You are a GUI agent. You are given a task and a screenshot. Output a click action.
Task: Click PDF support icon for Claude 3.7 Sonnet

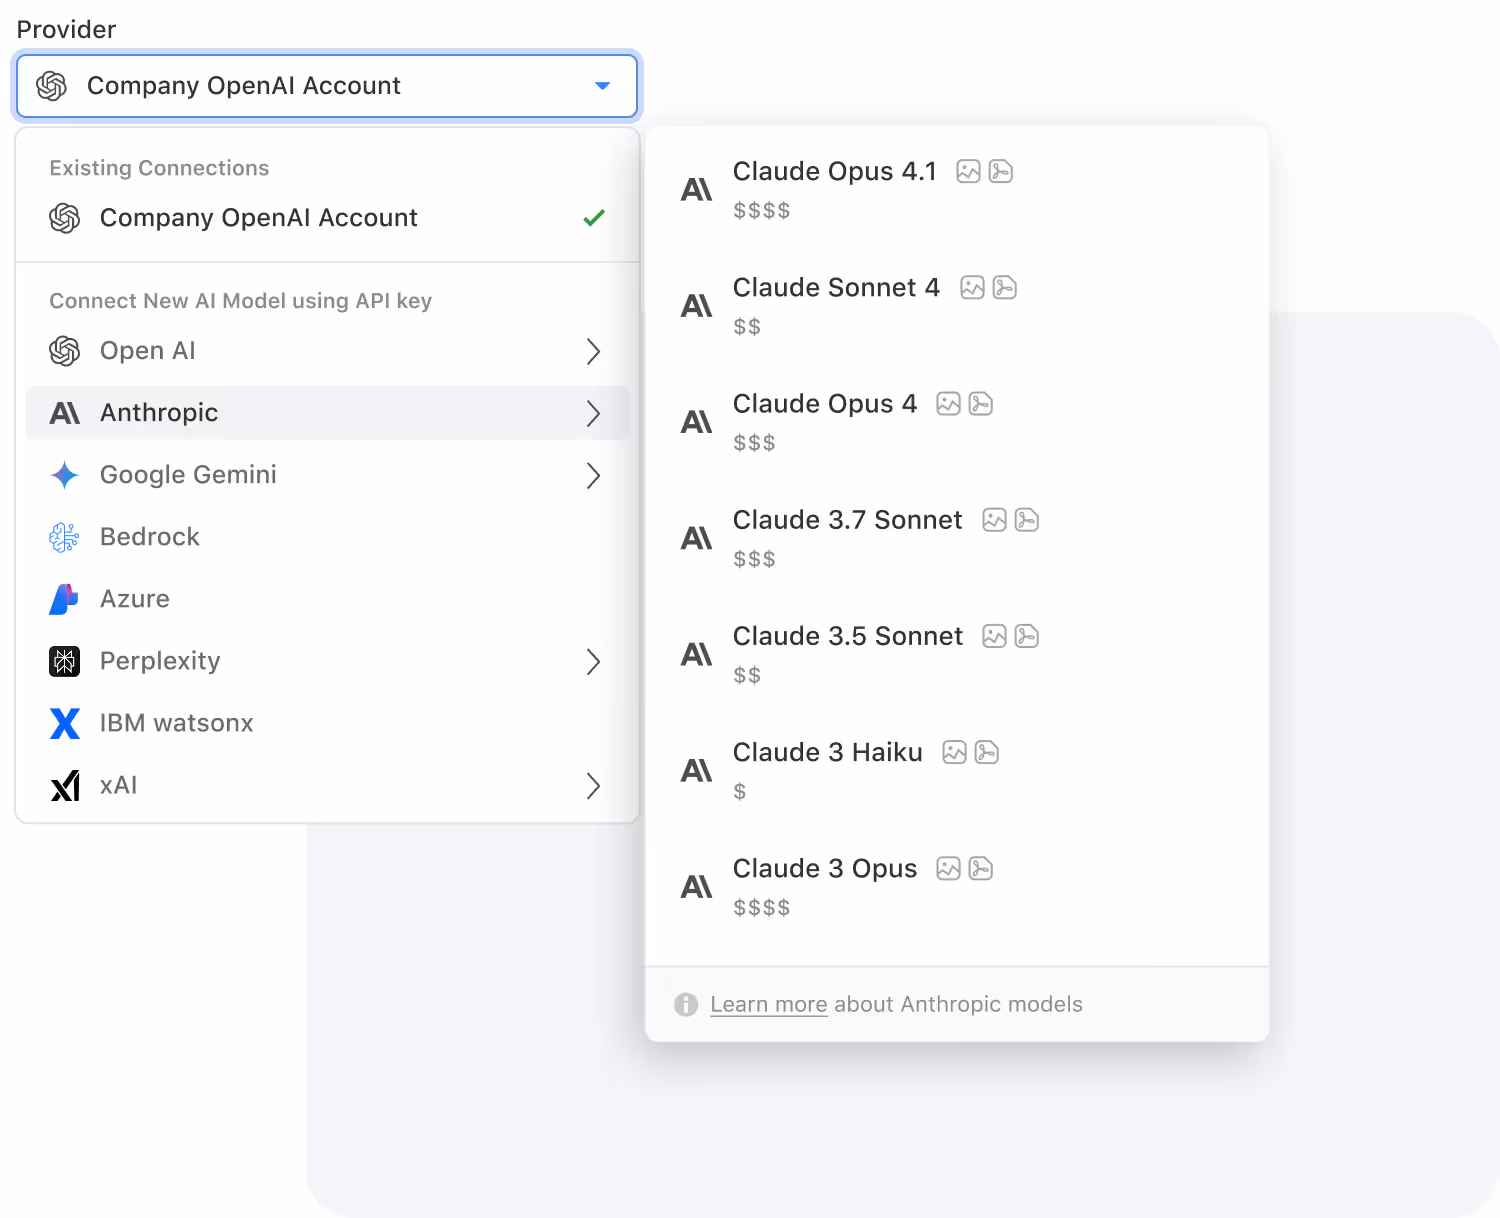tap(1027, 520)
